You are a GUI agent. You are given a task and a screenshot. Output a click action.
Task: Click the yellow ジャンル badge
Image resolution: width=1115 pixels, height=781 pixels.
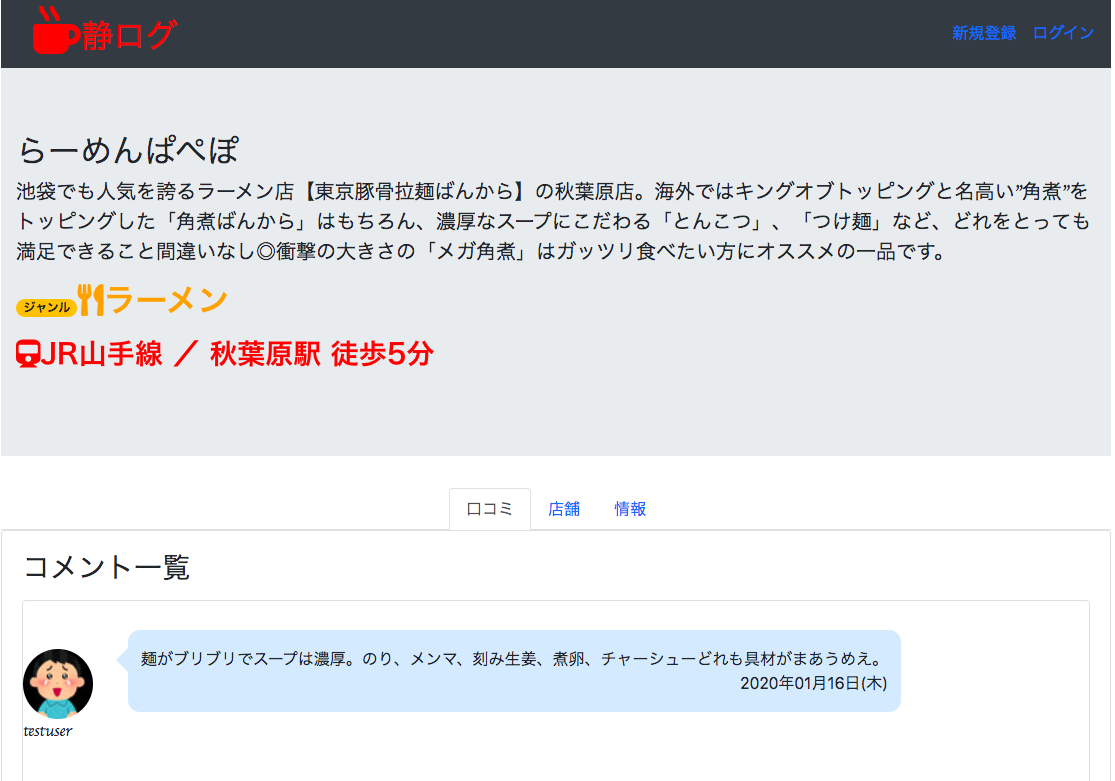point(46,307)
